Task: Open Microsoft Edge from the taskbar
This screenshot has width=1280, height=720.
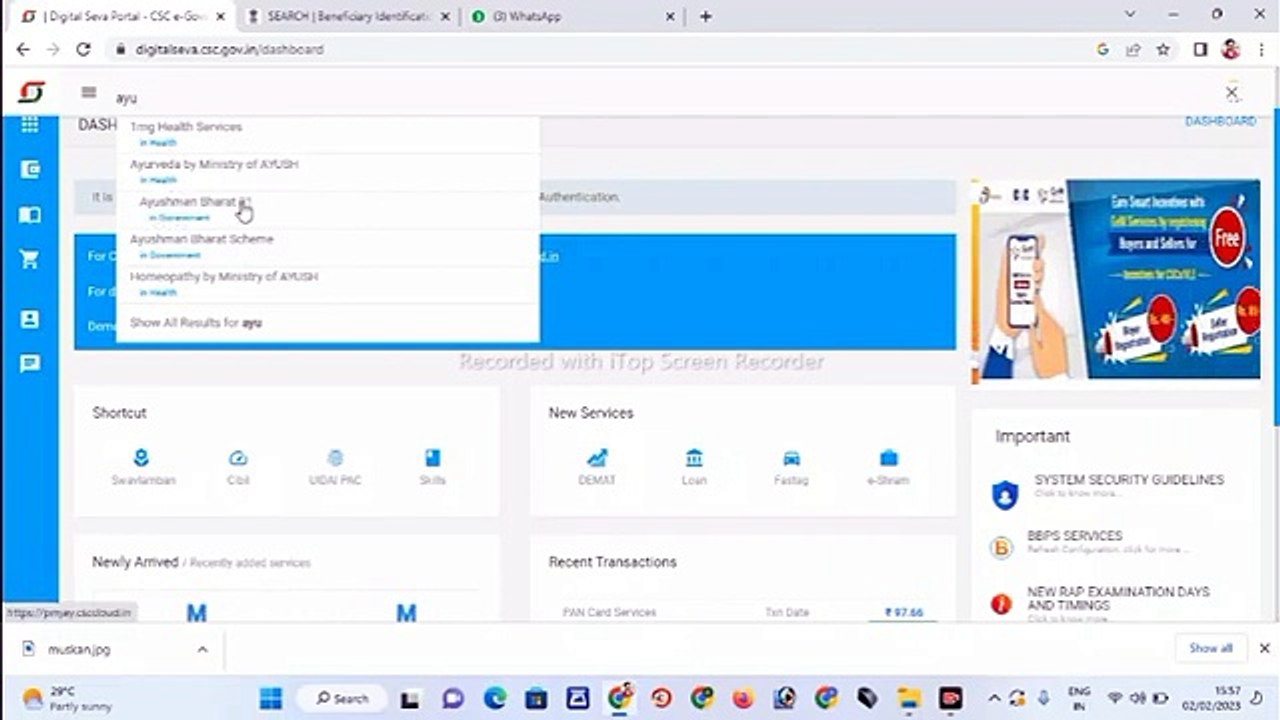Action: (495, 698)
